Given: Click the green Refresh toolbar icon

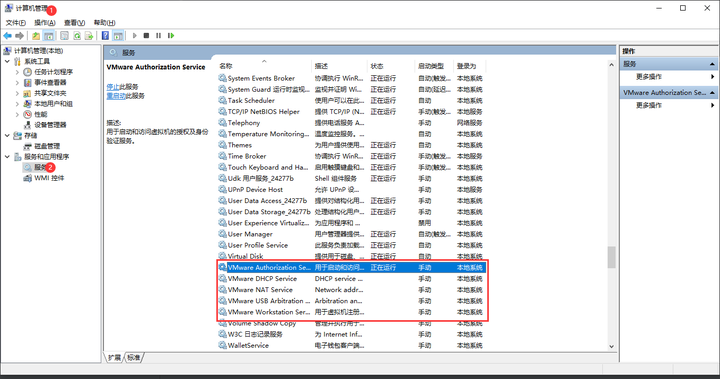Looking at the screenshot, I should [x=77, y=35].
